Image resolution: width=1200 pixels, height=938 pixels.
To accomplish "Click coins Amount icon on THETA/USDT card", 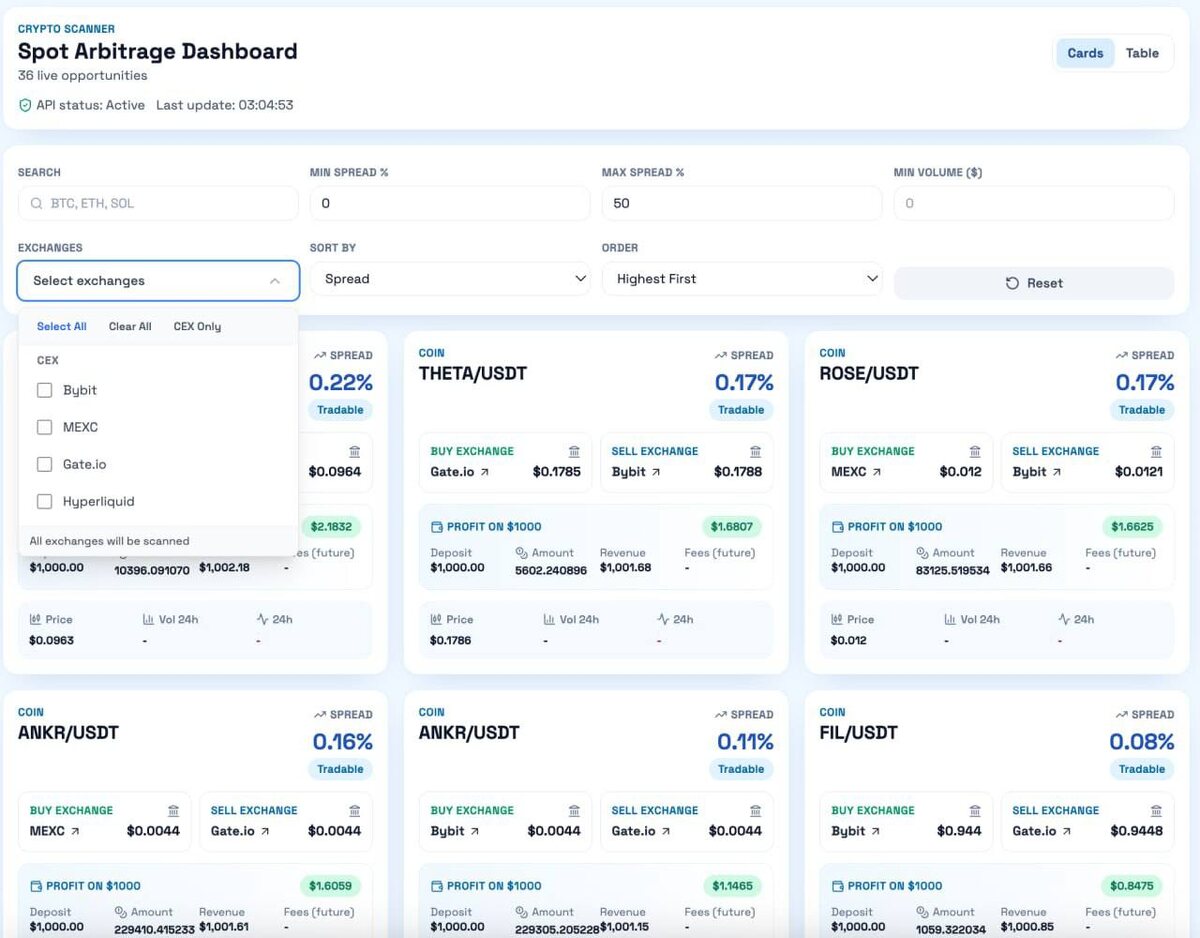I will [522, 553].
